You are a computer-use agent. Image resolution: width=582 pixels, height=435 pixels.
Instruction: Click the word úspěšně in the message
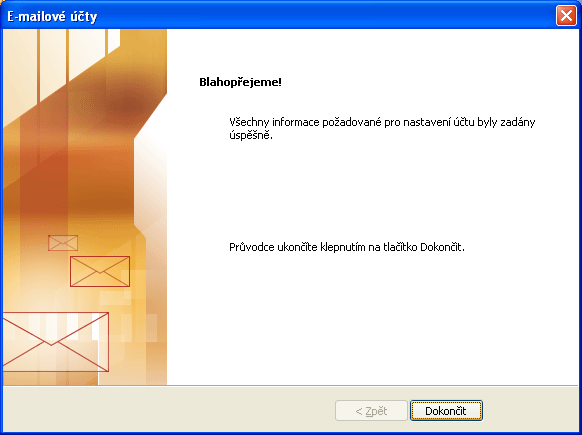coord(249,135)
